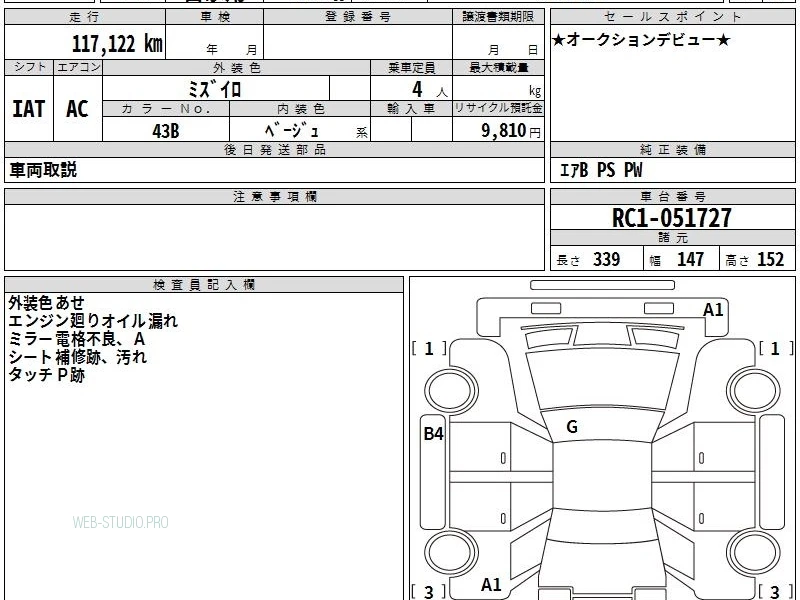Viewport: 800px width, 600px height.
Task: Click the A1 mark on the front bumper
Action: [713, 310]
